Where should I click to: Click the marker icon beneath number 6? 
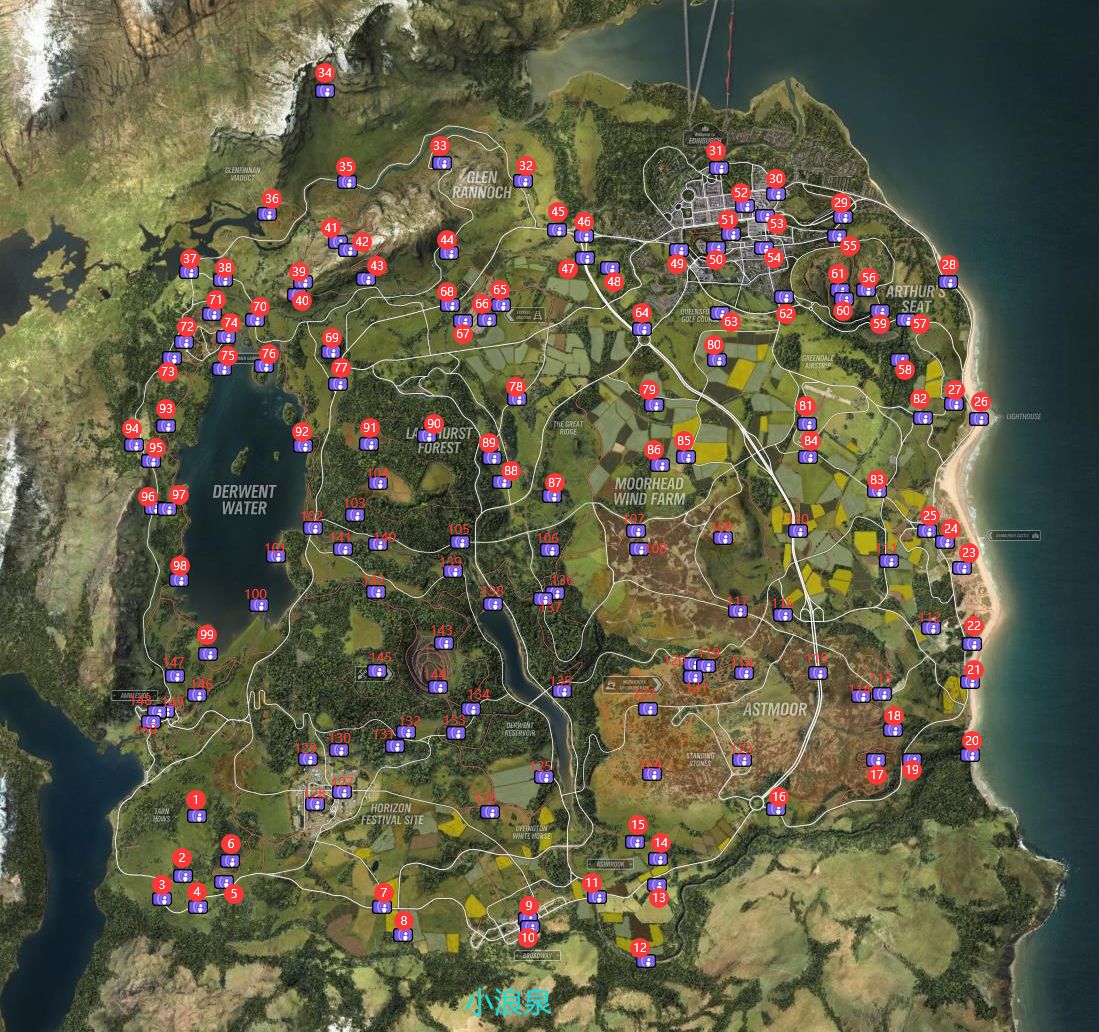point(230,861)
